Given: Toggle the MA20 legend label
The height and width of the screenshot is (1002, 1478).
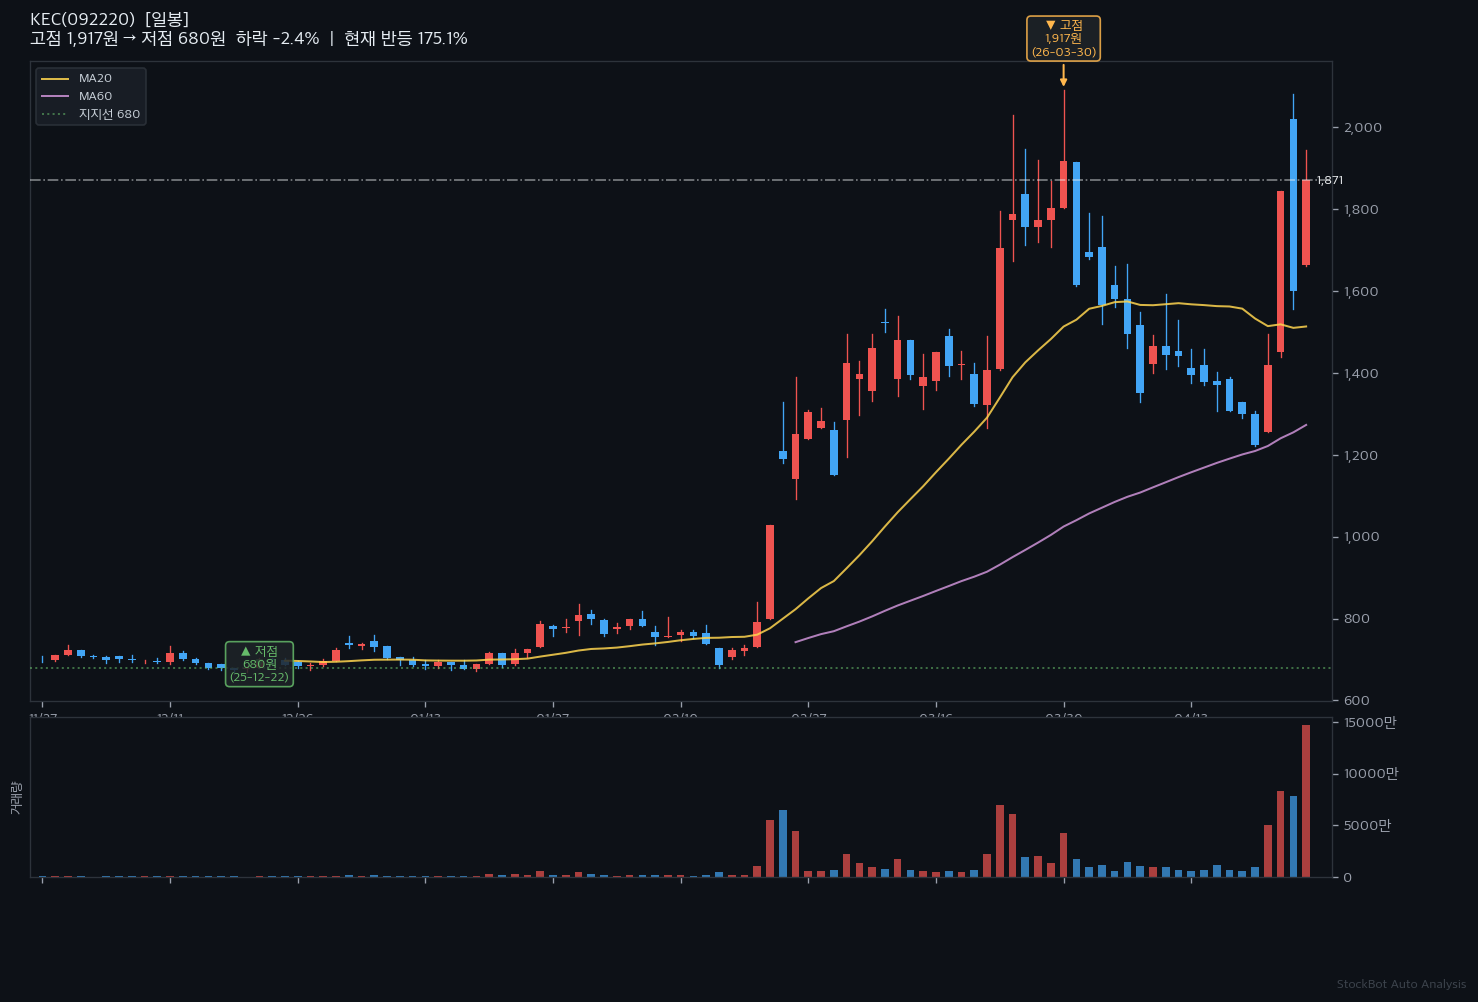Looking at the screenshot, I should (95, 78).
